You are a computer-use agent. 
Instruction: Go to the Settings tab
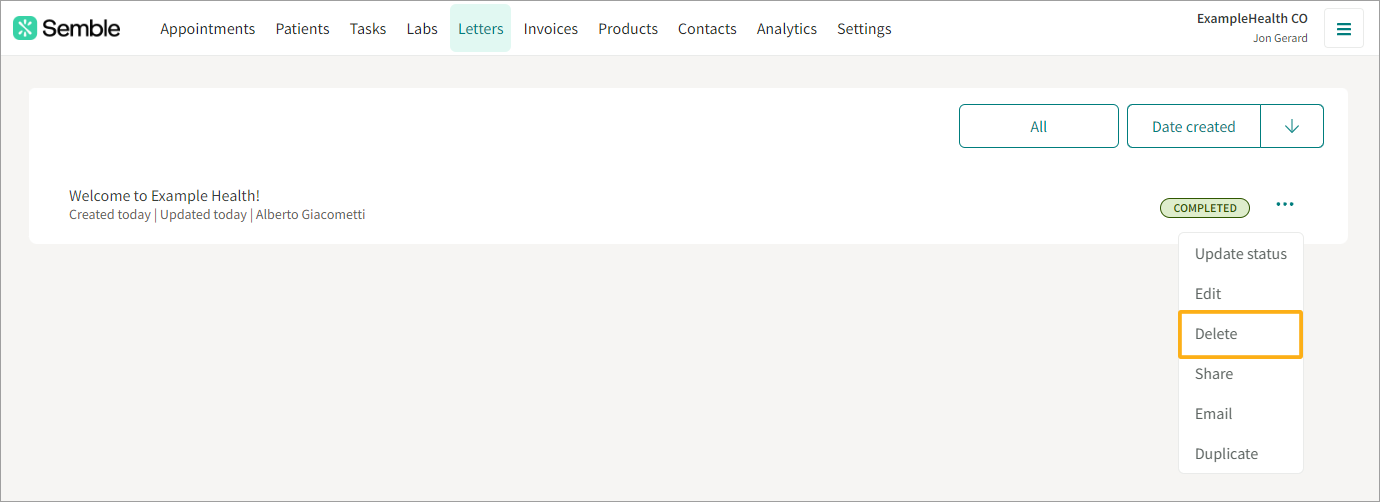point(864,28)
